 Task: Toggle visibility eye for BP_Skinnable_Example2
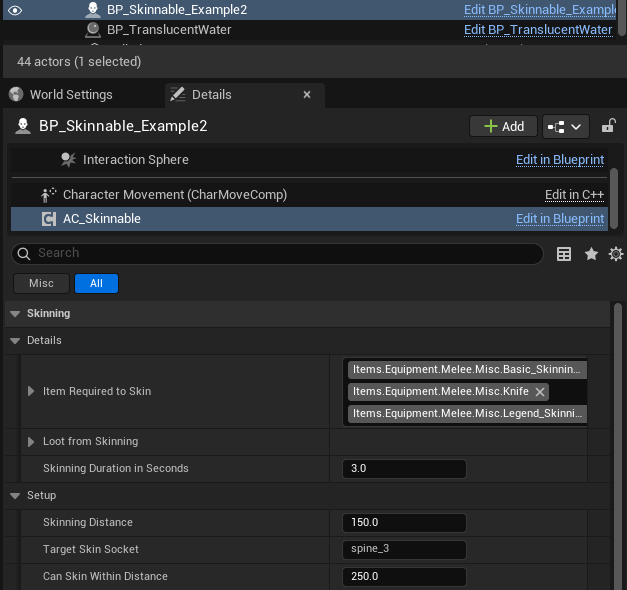pos(15,10)
